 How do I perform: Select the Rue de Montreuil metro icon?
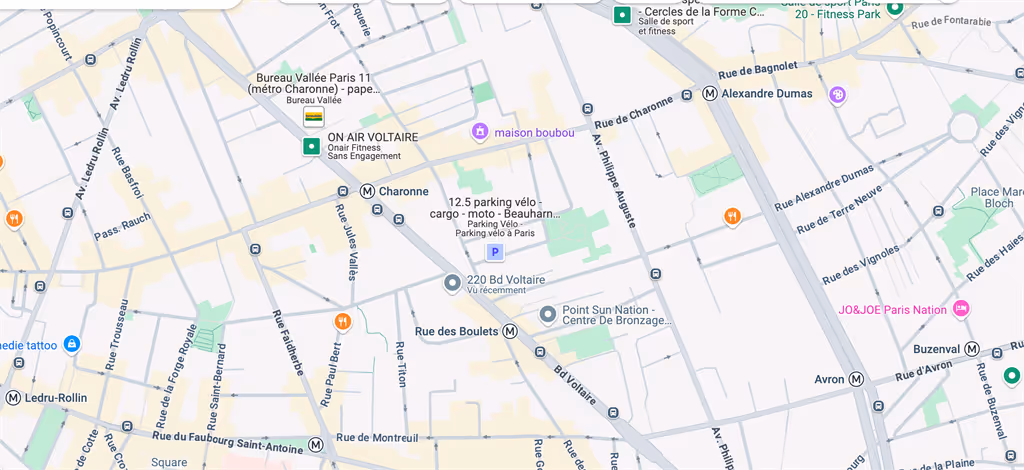tap(316, 445)
